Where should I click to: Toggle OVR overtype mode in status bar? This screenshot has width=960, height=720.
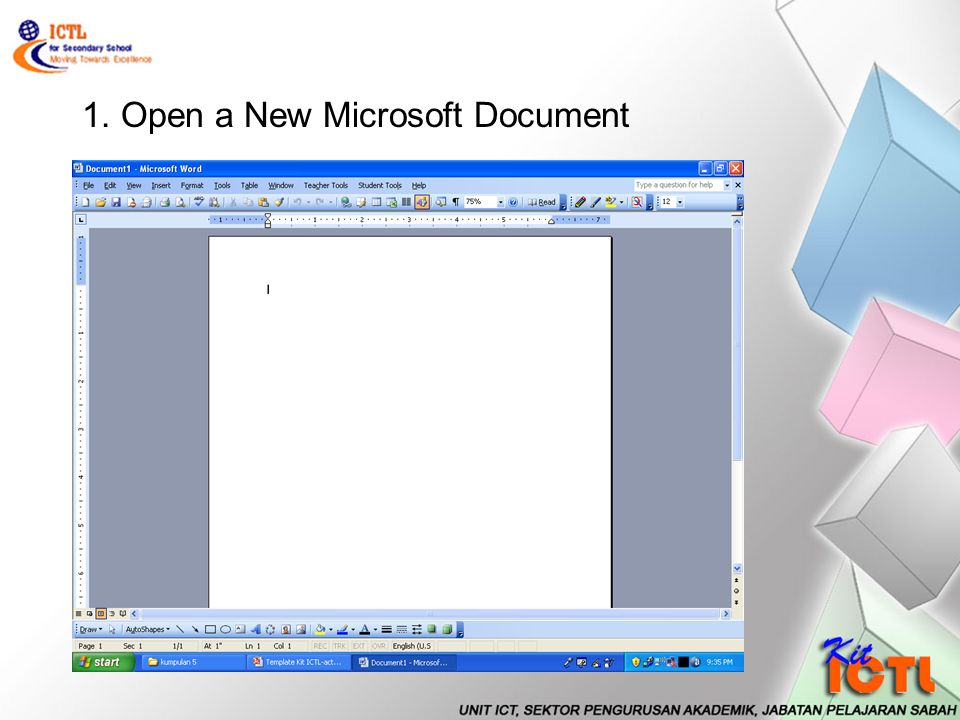pyautogui.click(x=379, y=646)
